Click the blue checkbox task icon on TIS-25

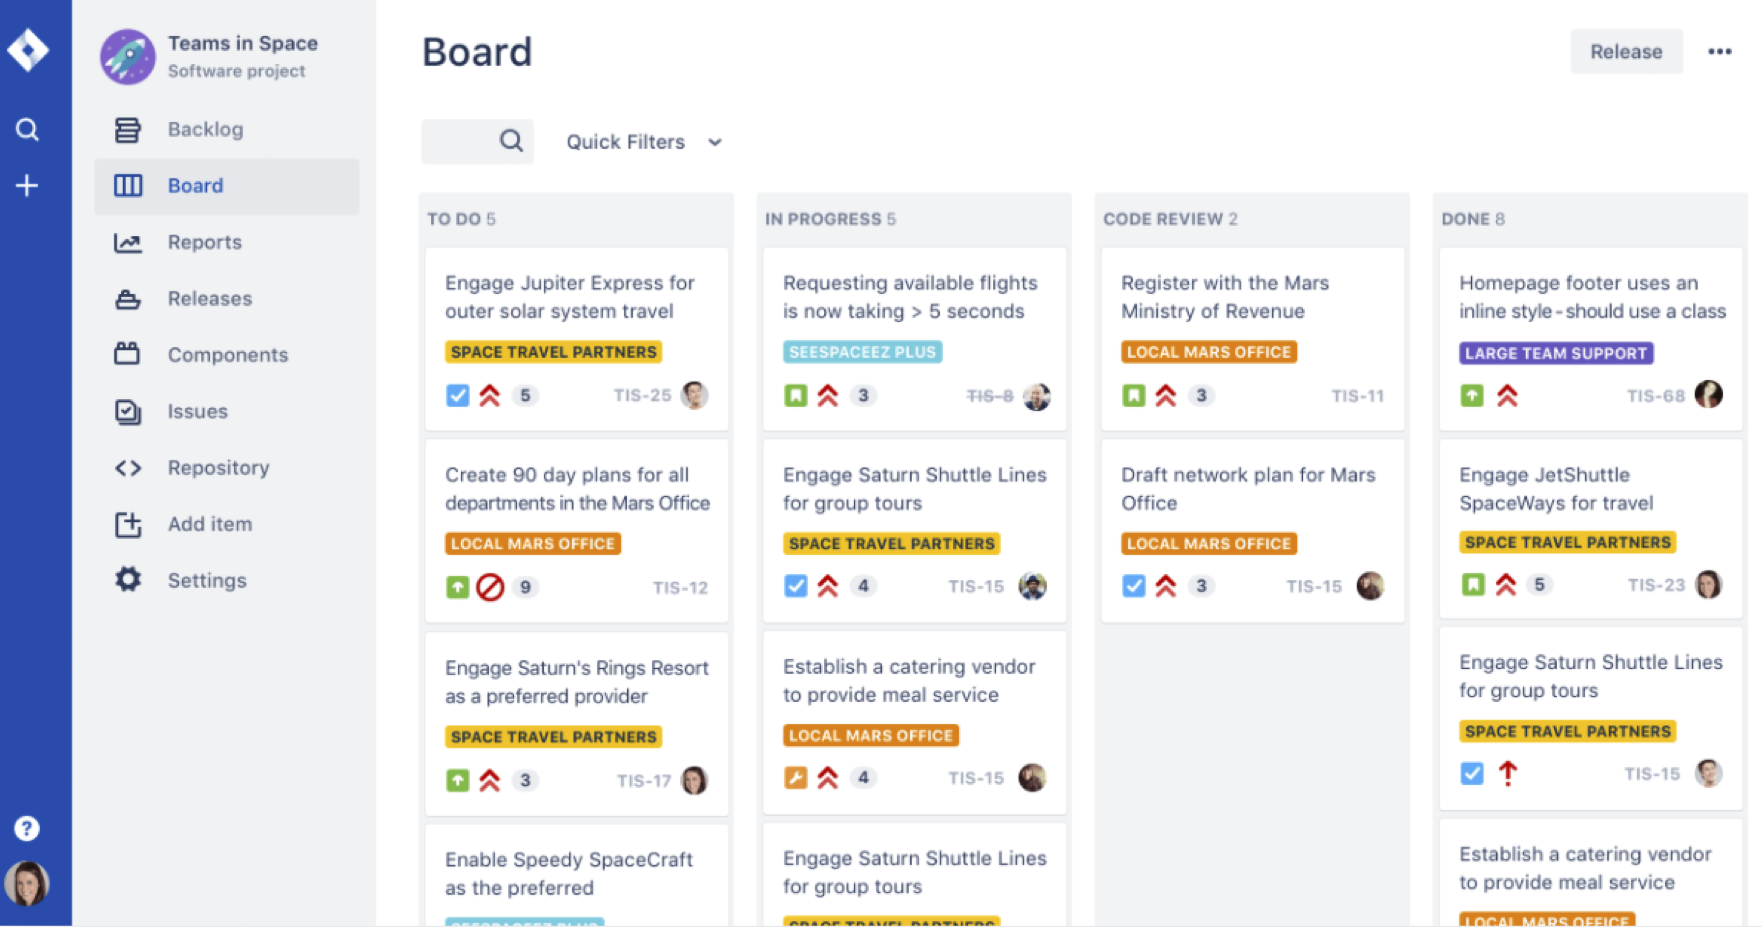click(x=457, y=395)
